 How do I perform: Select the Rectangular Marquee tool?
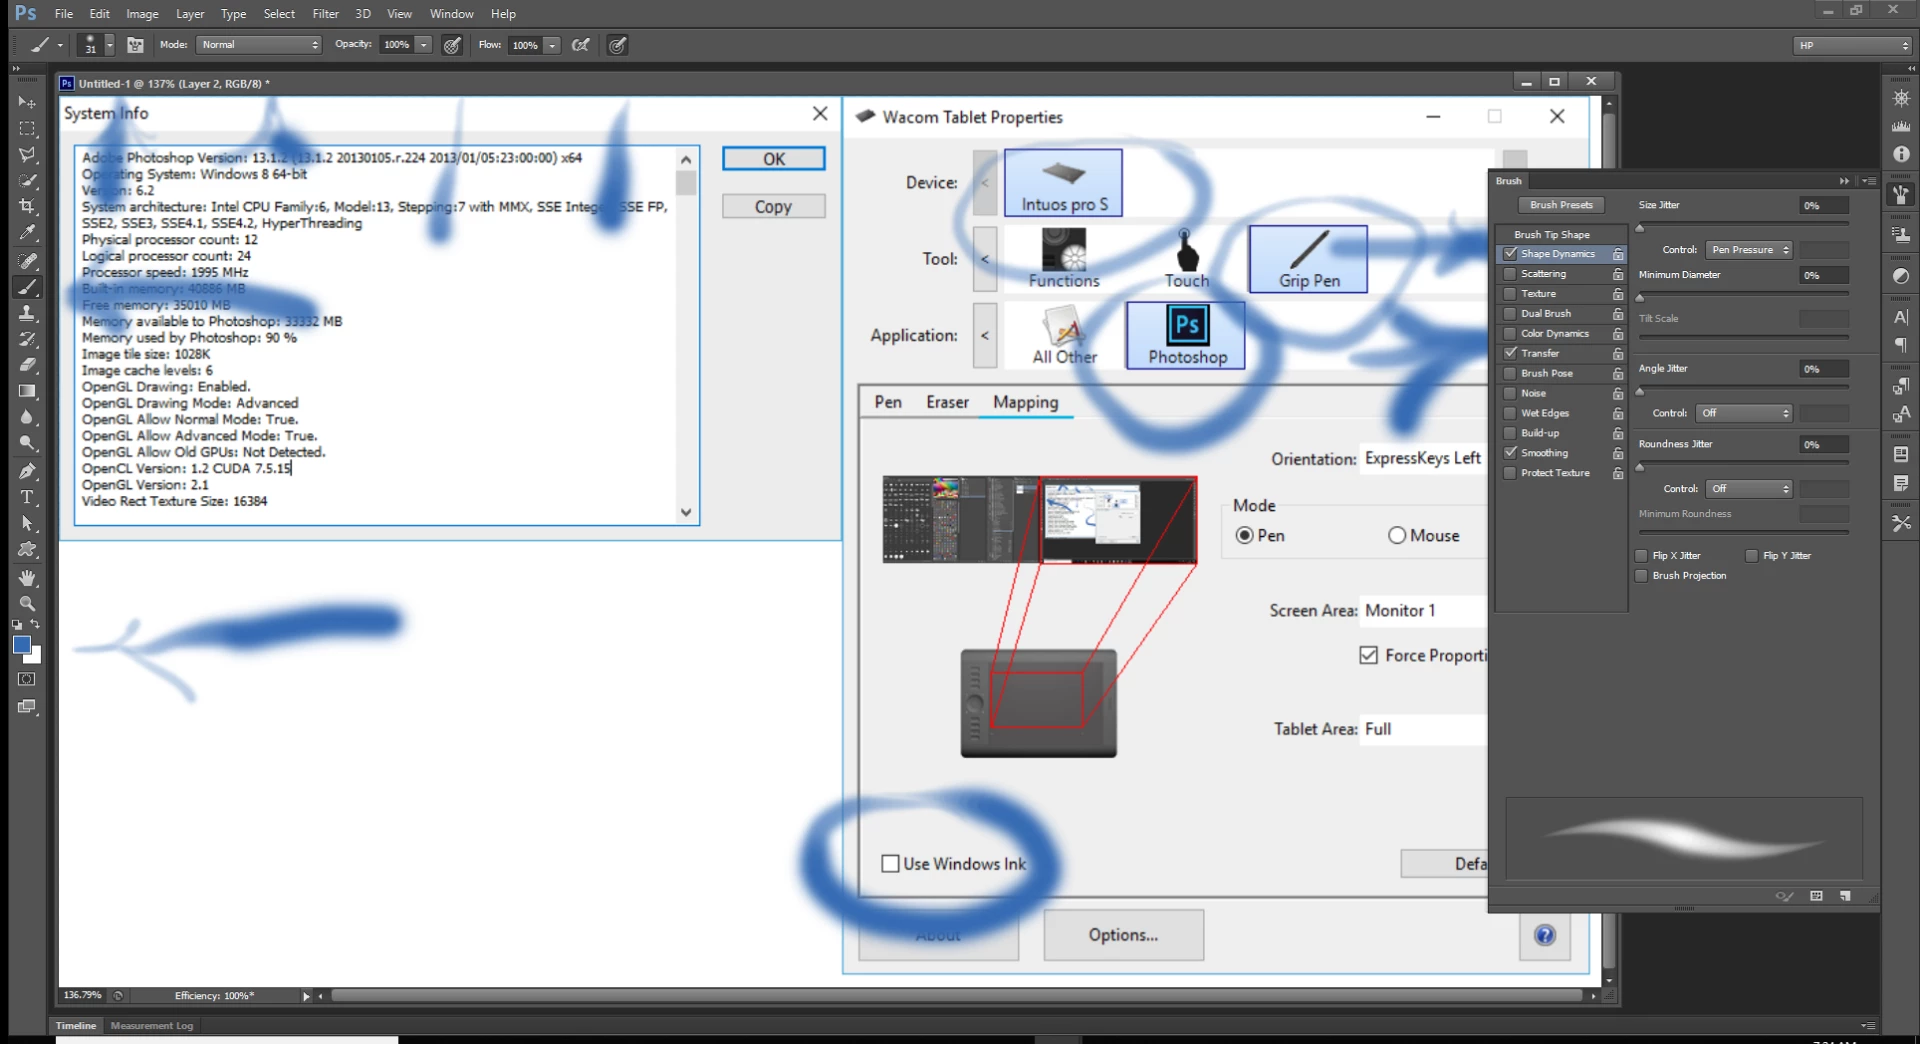click(x=27, y=129)
